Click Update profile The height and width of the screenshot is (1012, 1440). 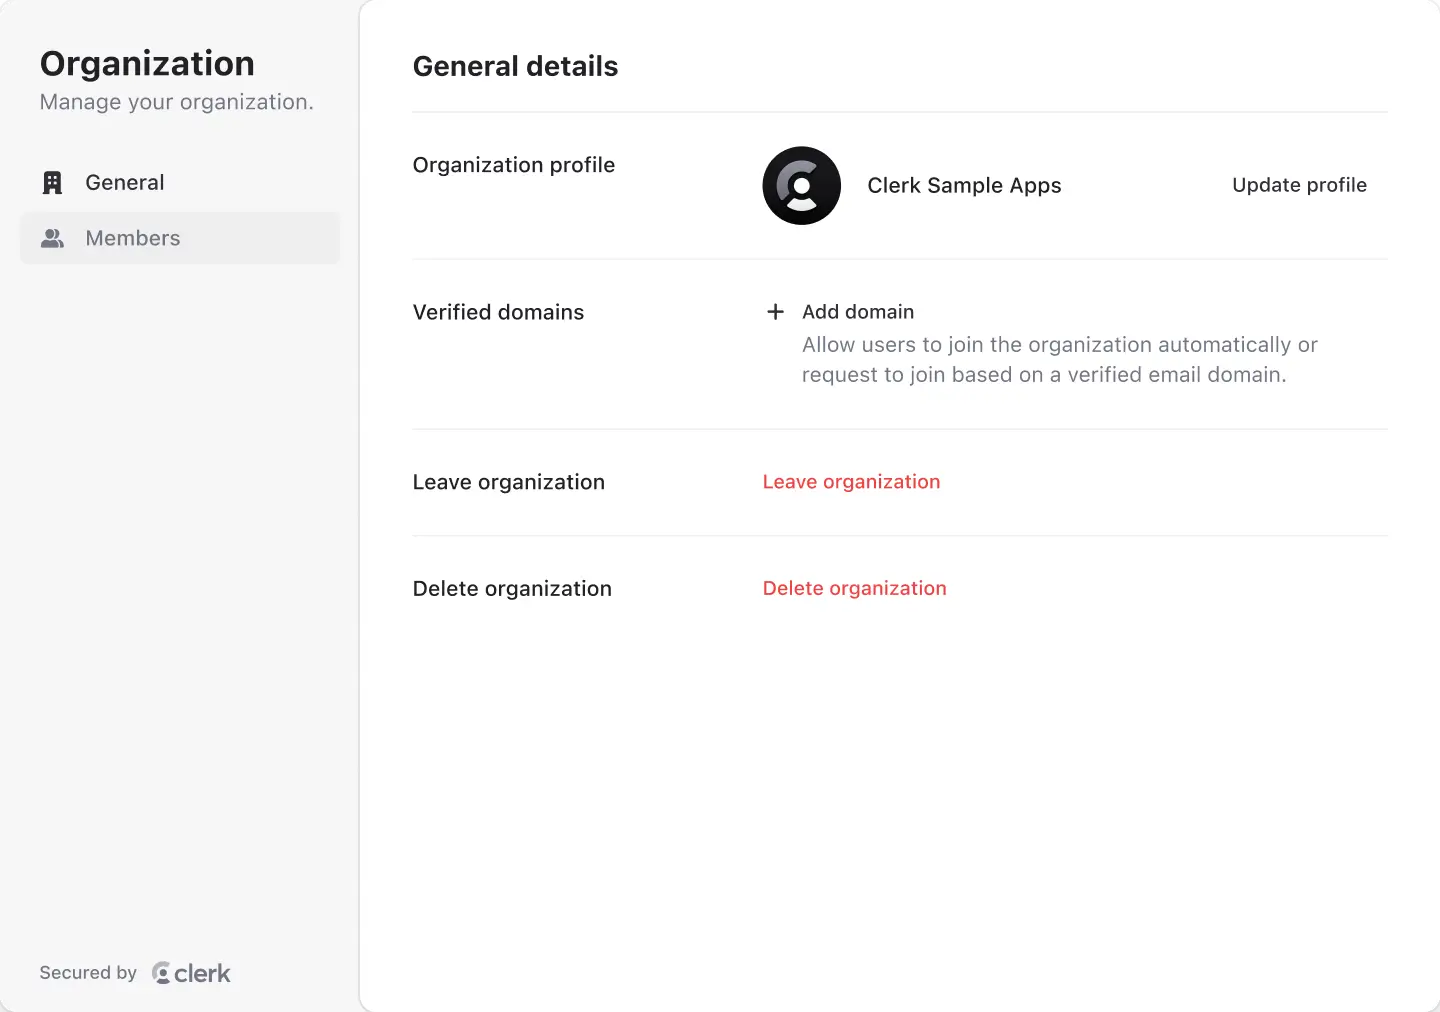(1299, 185)
